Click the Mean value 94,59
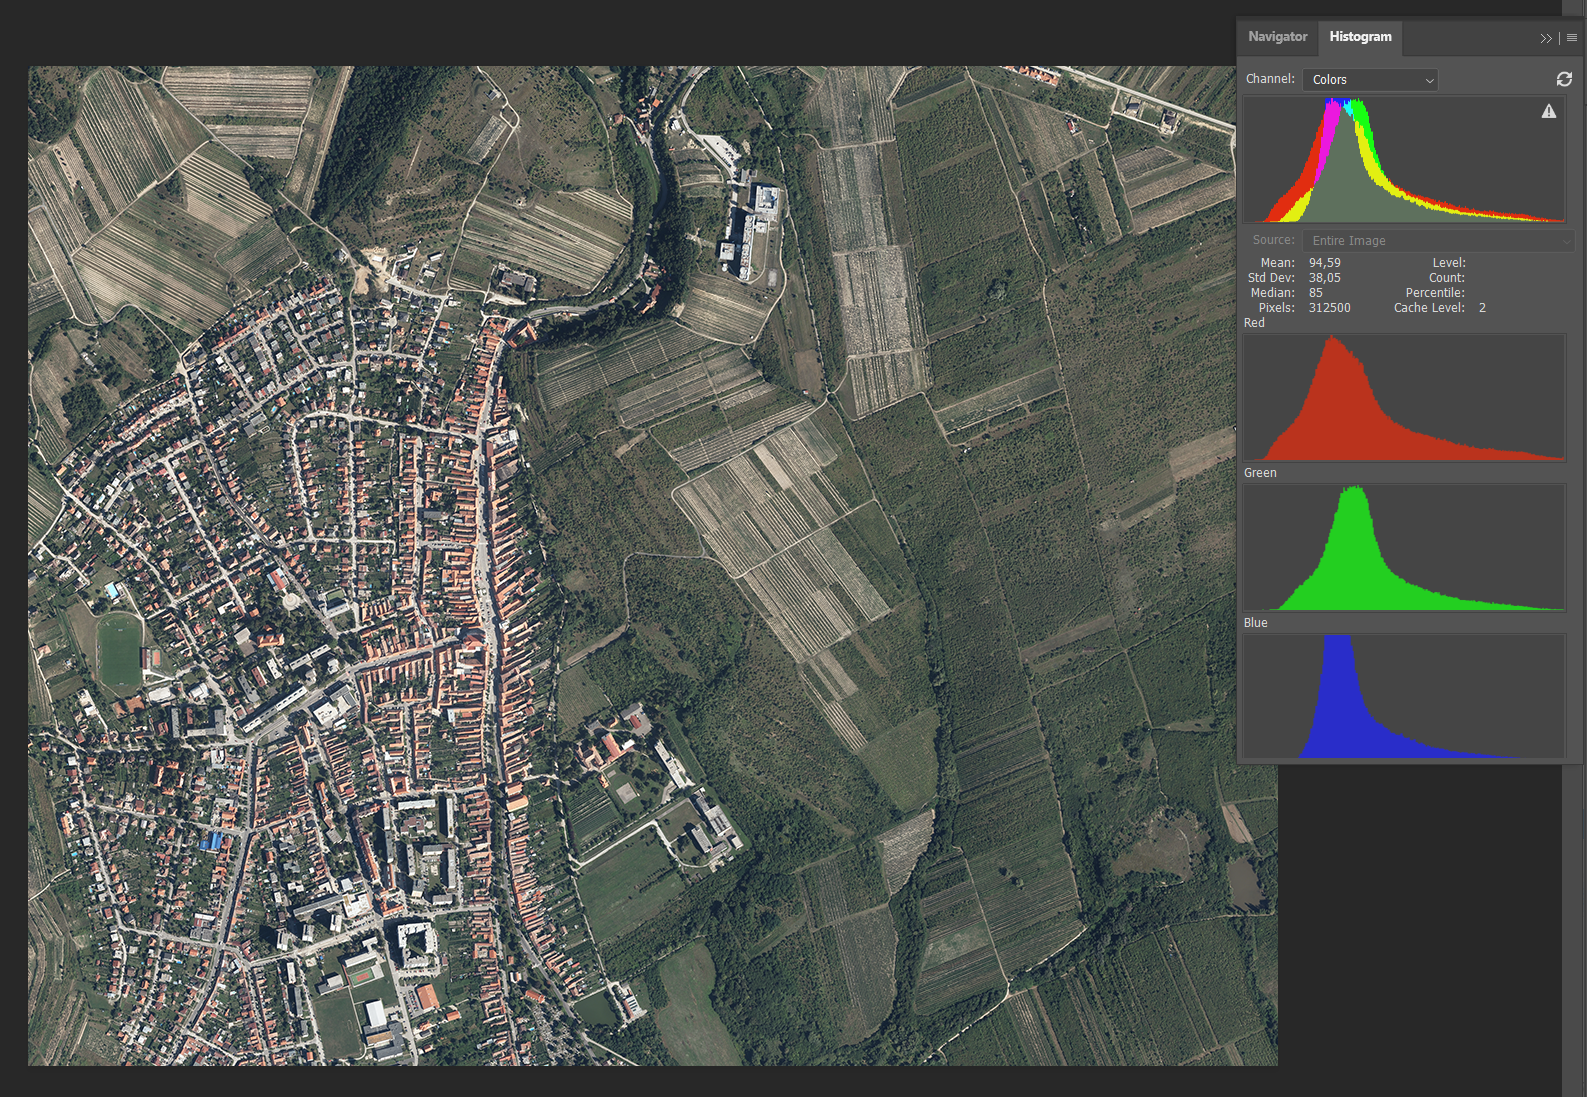 click(1325, 263)
